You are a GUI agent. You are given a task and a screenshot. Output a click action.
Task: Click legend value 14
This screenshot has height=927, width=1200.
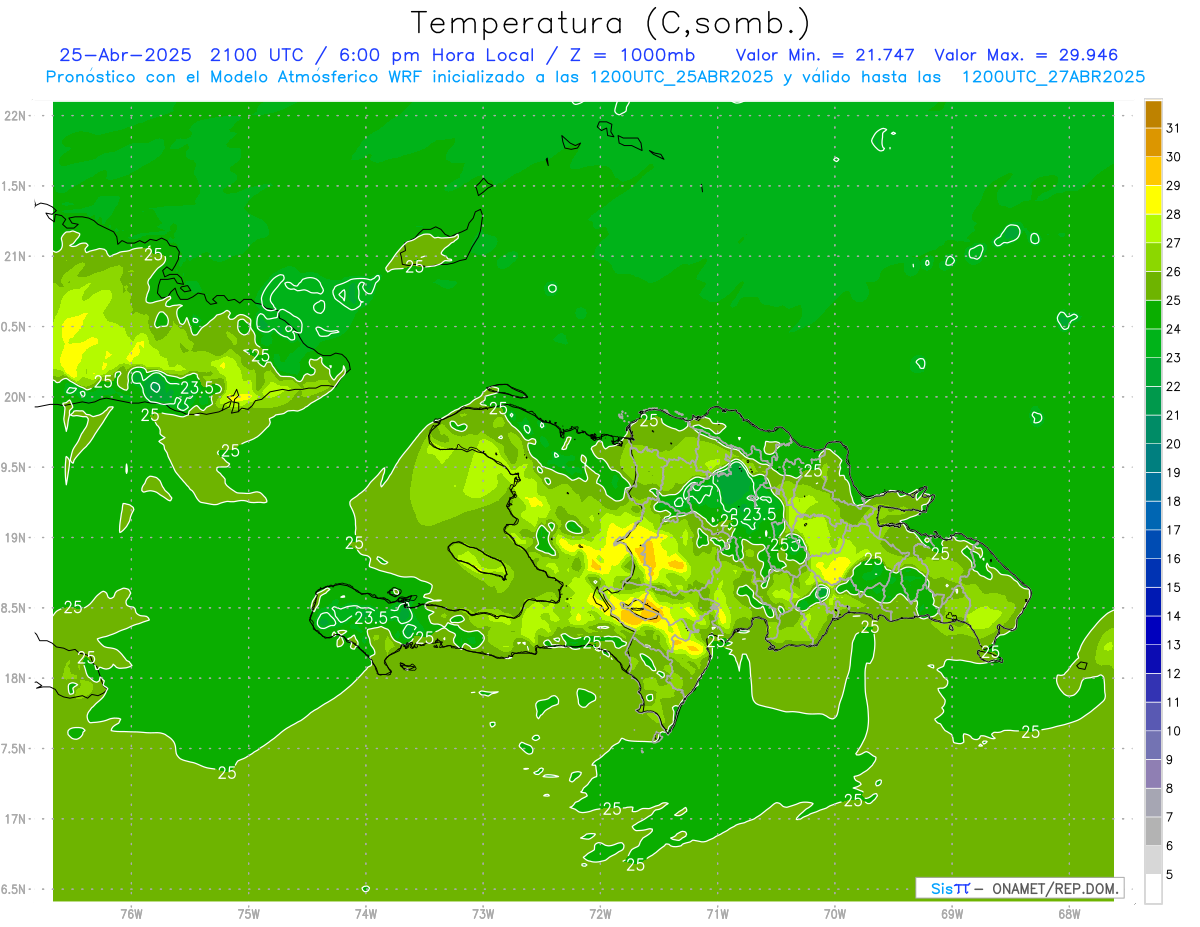[x=1173, y=616]
